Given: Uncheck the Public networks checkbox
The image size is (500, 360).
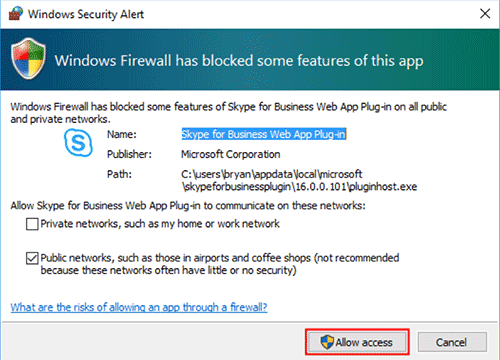Looking at the screenshot, I should (32, 258).
